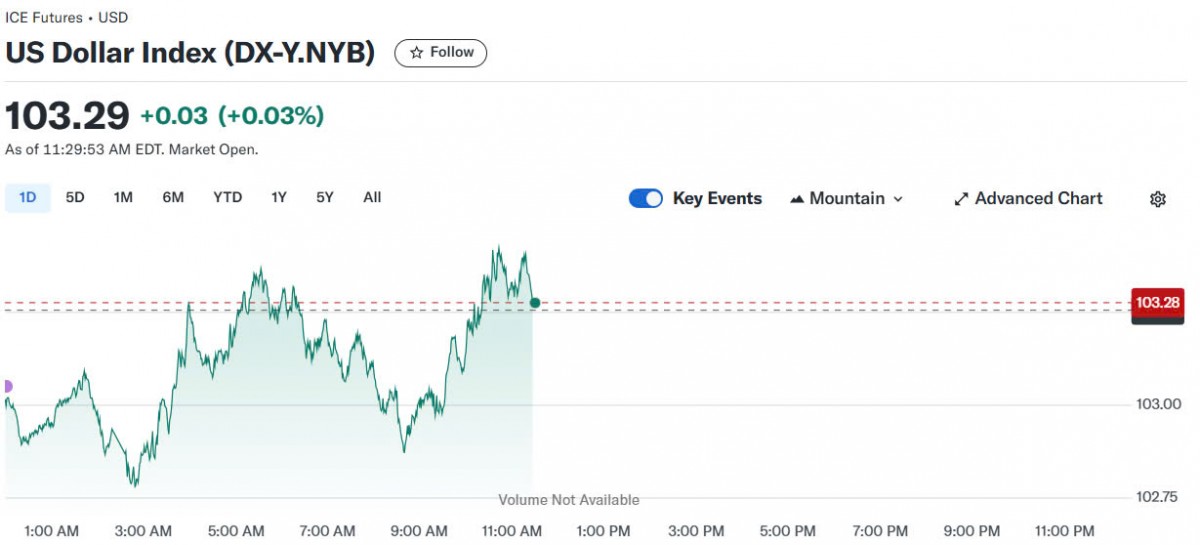The image size is (1200, 545).
Task: Click the Mountain chart type icon
Action: coord(797,199)
